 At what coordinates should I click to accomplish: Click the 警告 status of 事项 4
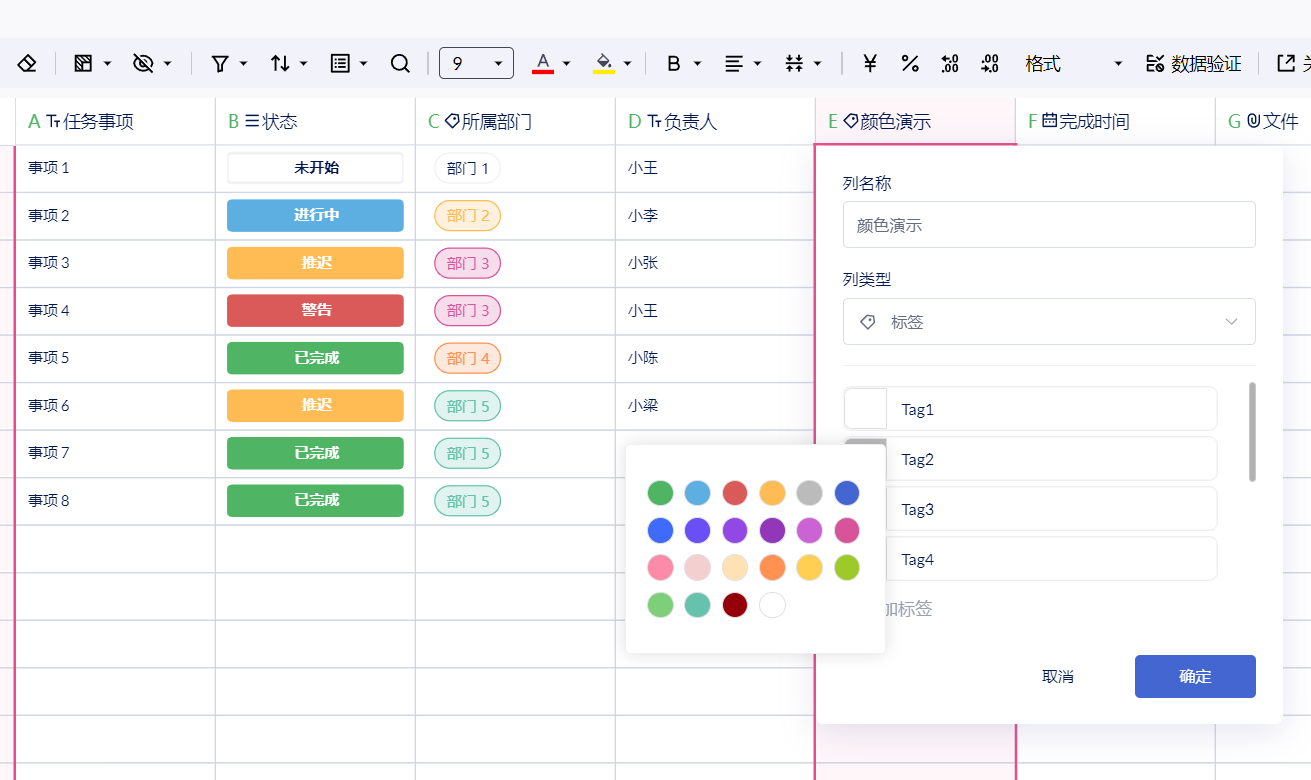point(315,310)
